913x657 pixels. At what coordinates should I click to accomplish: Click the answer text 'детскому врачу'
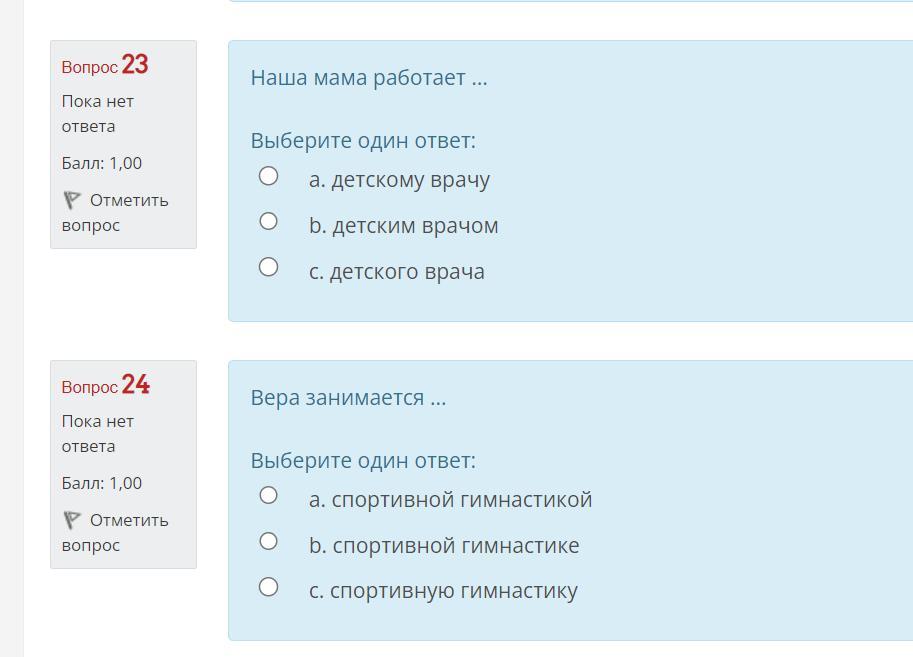410,180
